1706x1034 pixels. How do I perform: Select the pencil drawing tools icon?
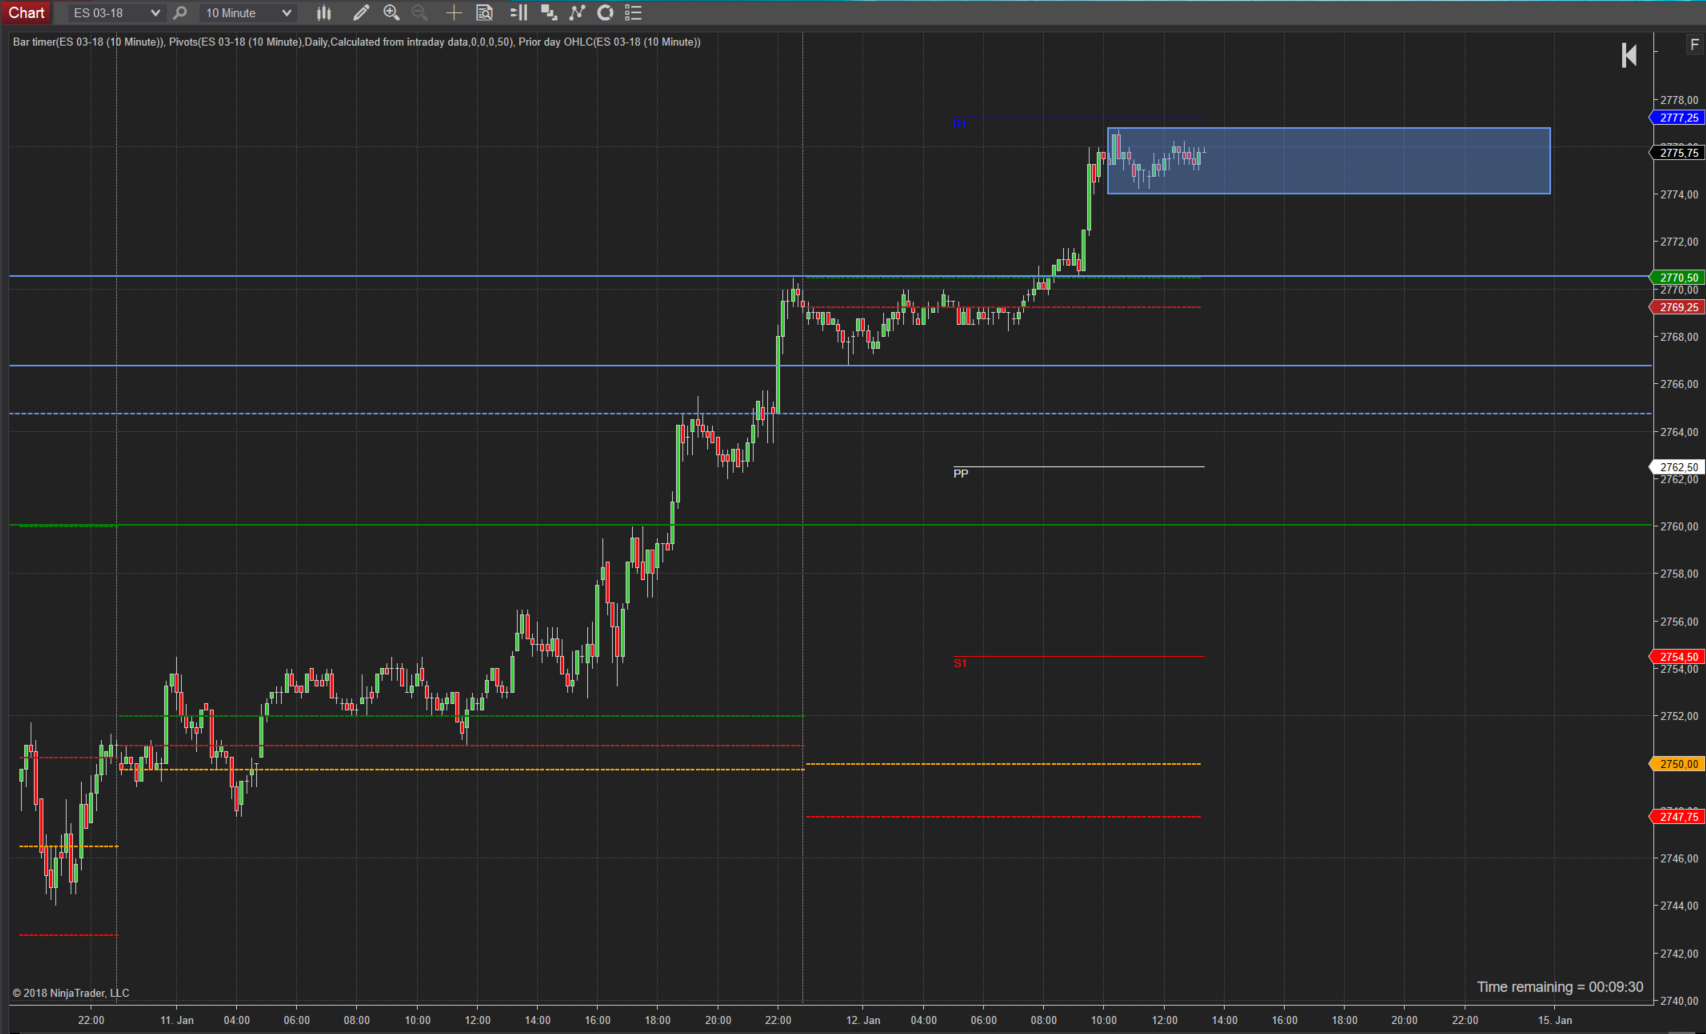[361, 13]
